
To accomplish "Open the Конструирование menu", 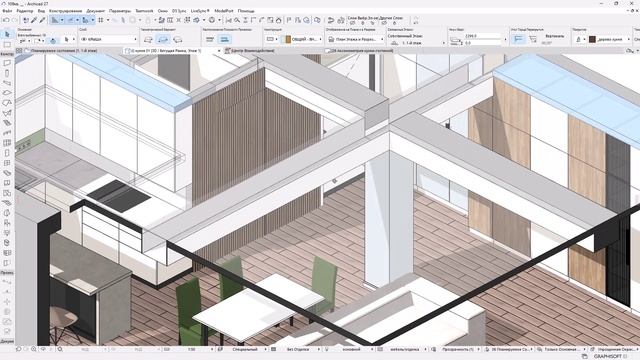I will pos(66,11).
